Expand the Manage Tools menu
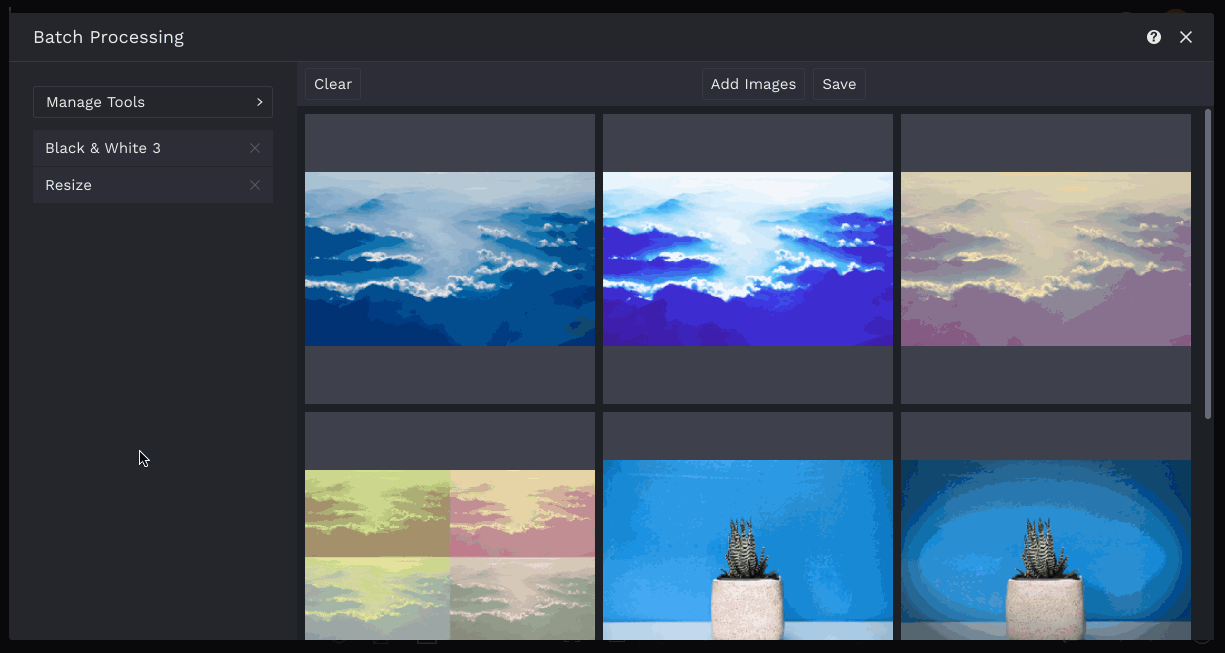The width and height of the screenshot is (1225, 653). (x=153, y=102)
